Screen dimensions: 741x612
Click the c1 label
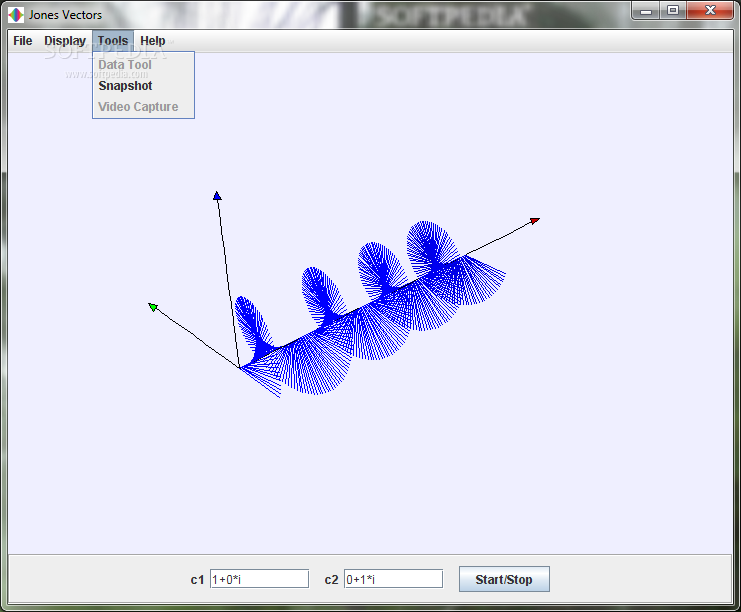point(197,580)
